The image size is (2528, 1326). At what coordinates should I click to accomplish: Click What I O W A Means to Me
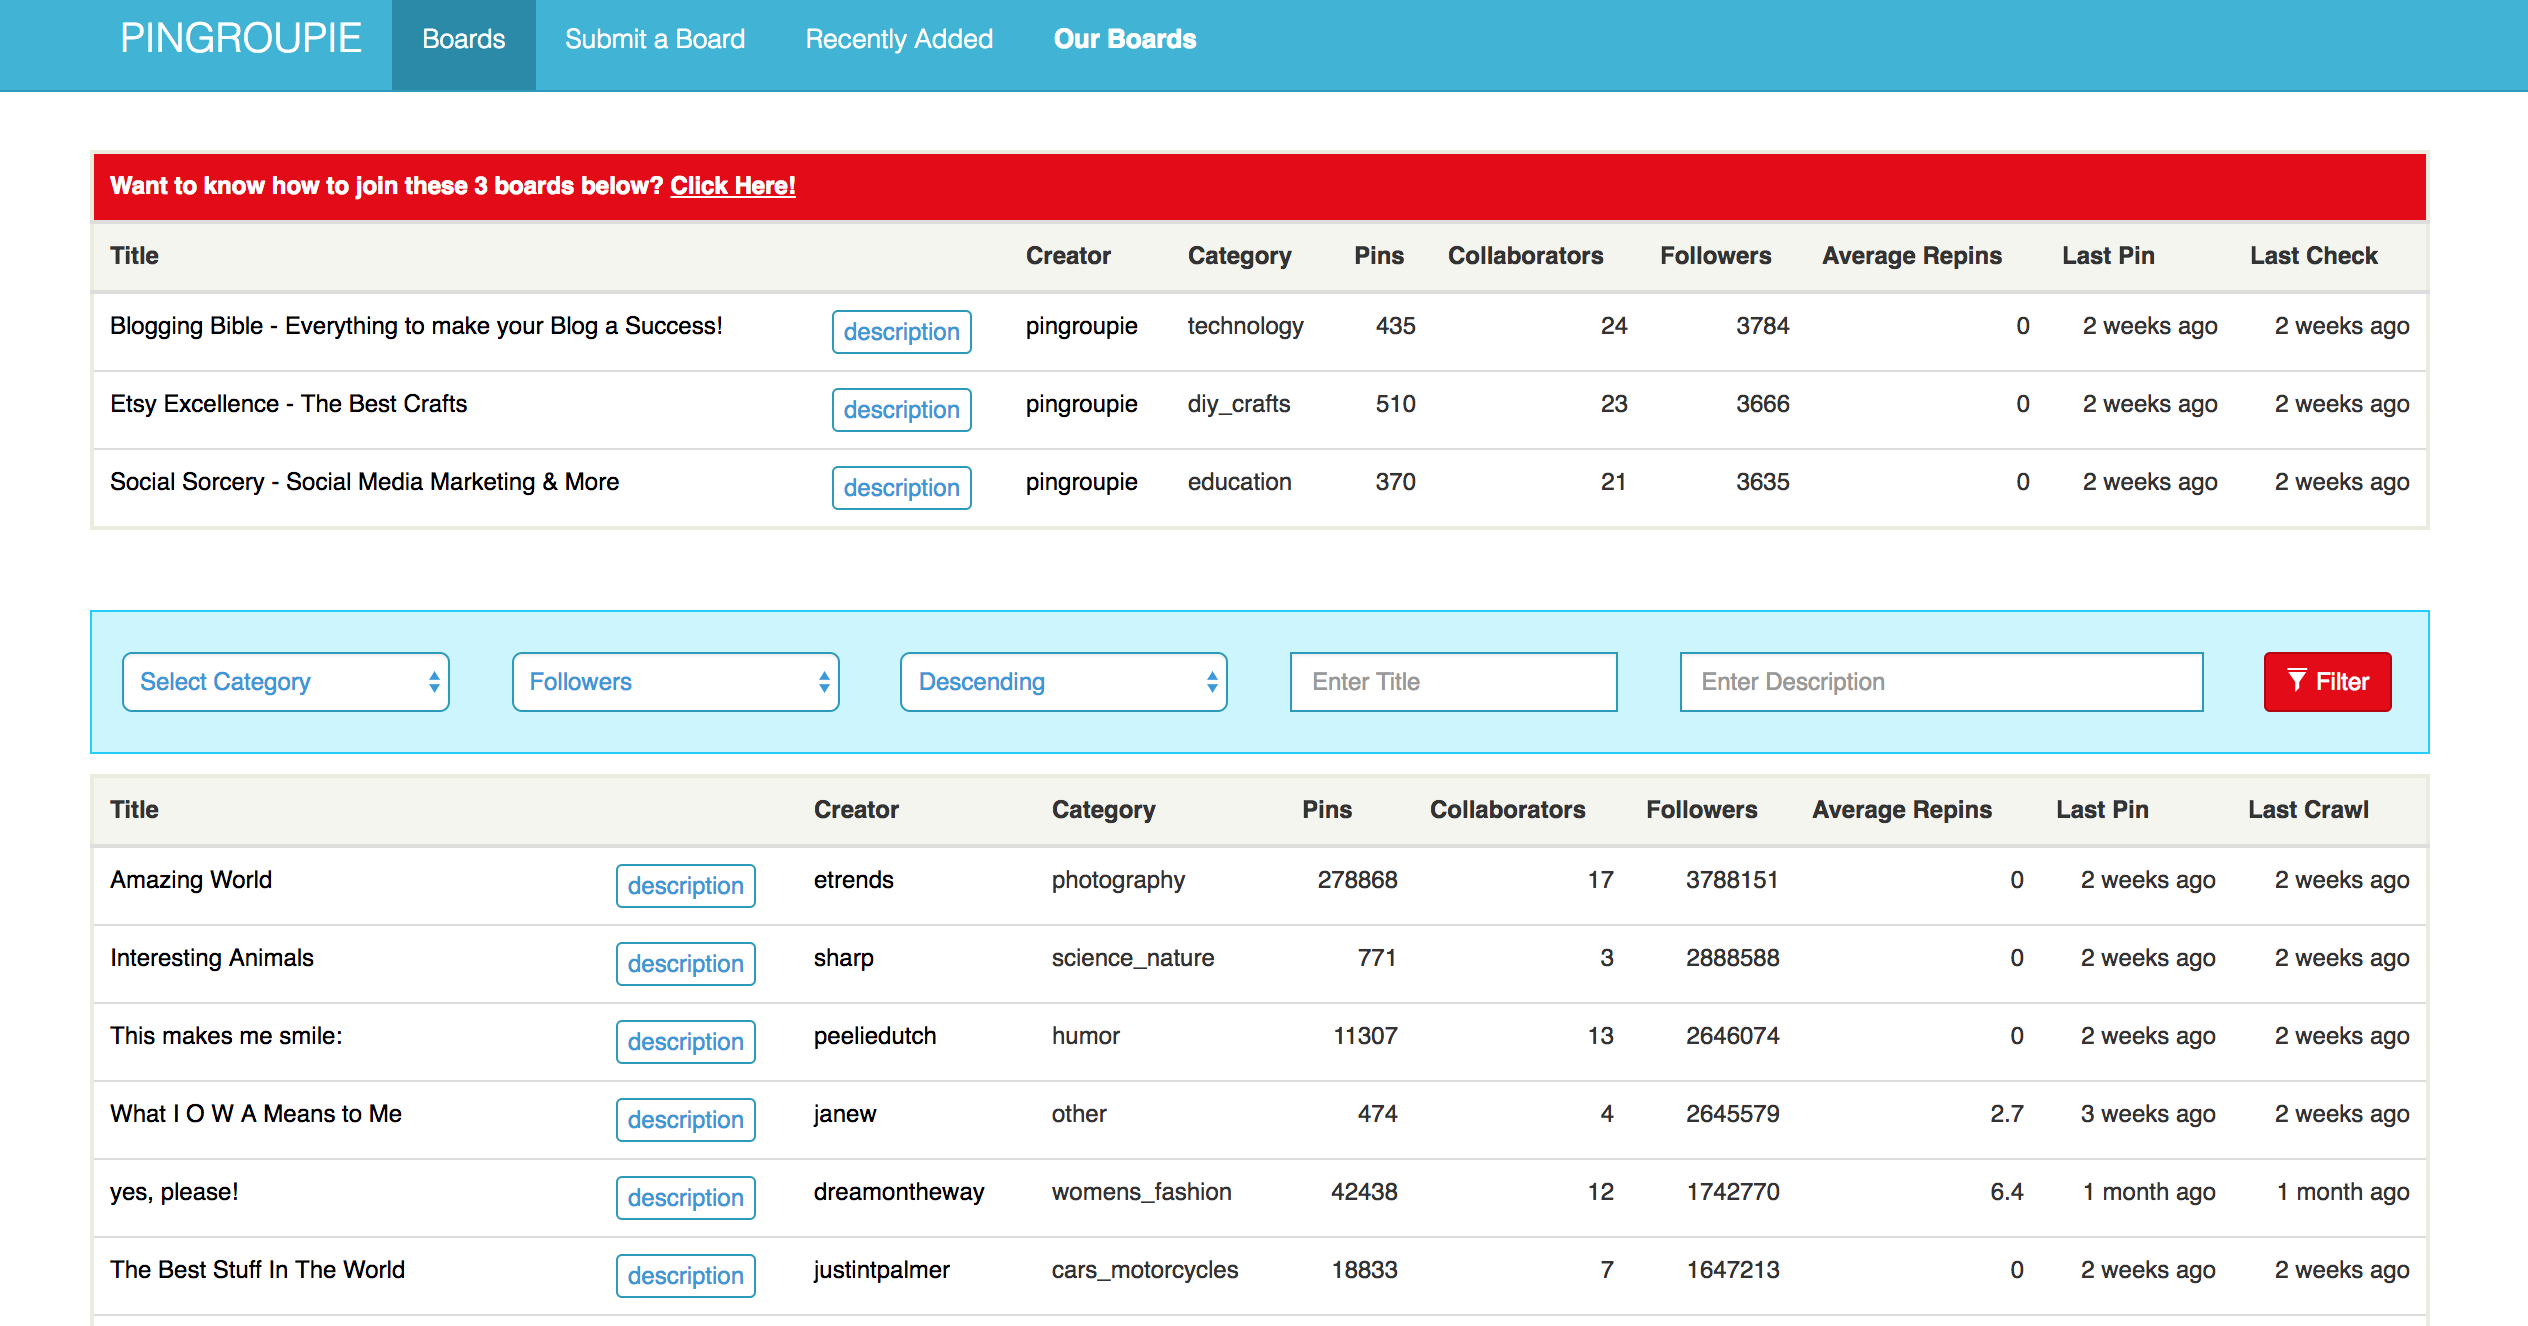pyautogui.click(x=256, y=1114)
